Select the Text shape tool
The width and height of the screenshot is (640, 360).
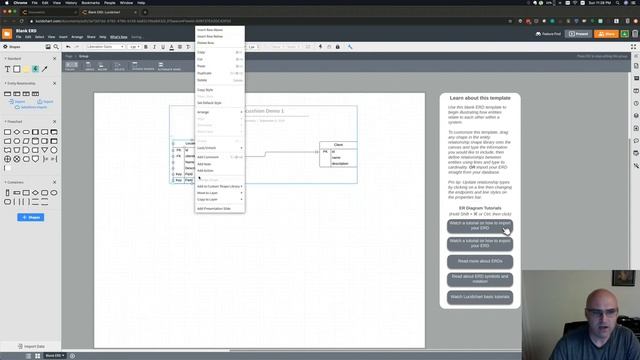pyautogui.click(x=7, y=69)
